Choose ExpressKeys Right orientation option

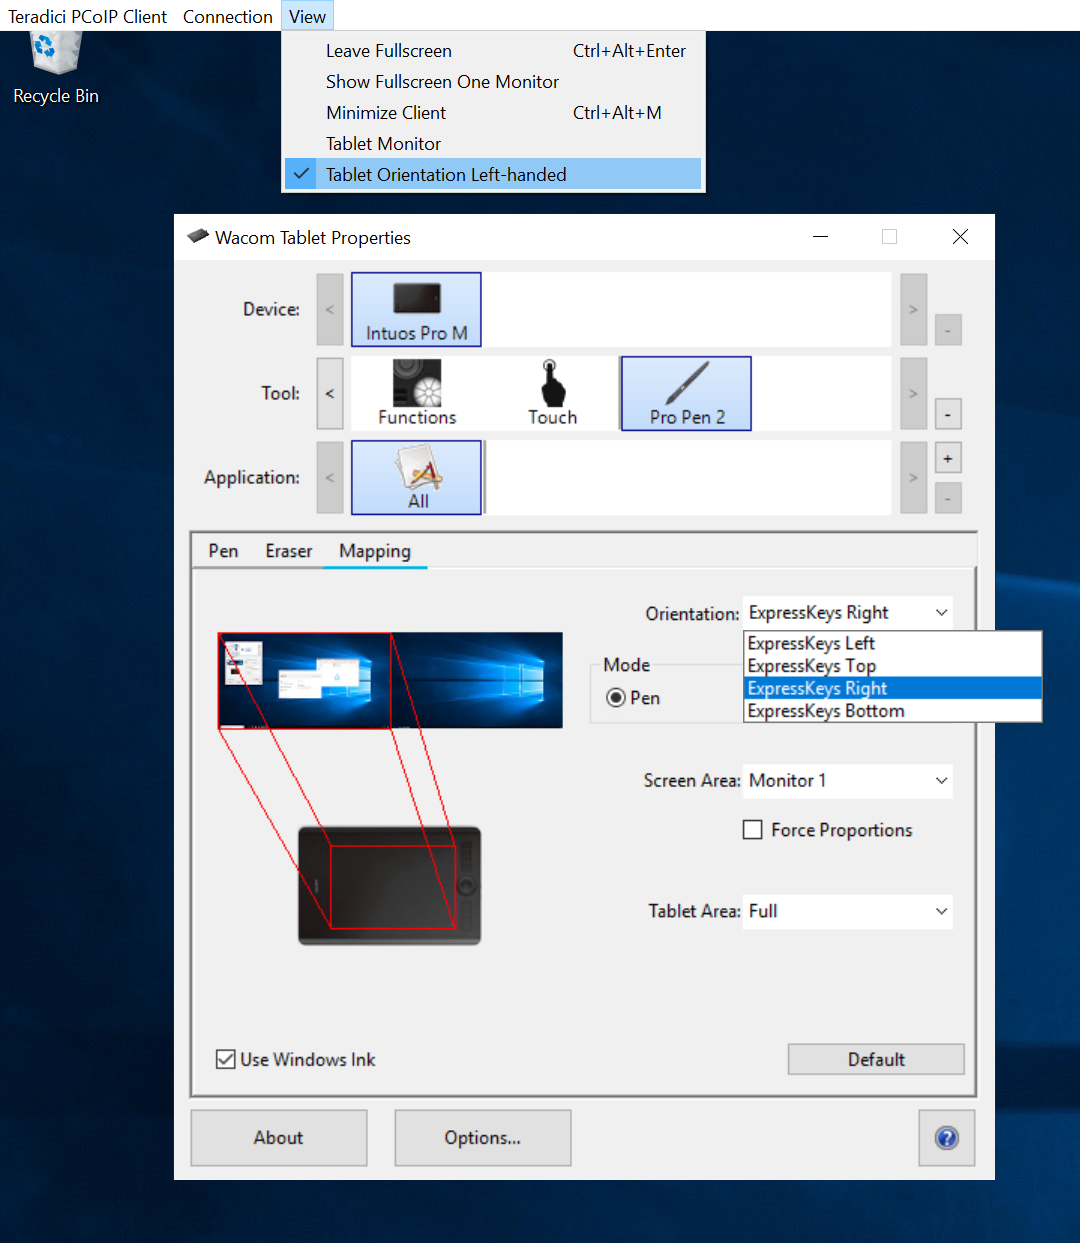click(893, 688)
